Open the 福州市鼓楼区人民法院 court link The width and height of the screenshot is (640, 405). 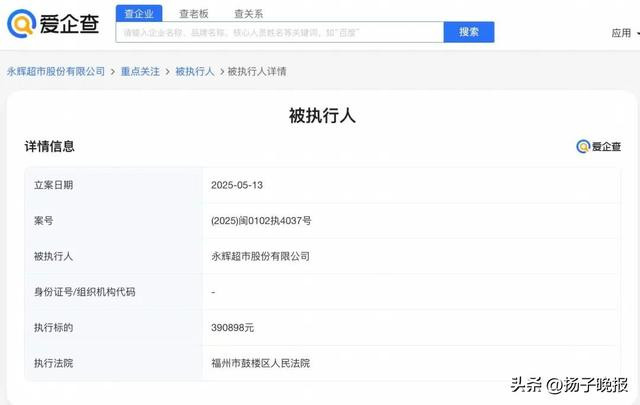[260, 363]
